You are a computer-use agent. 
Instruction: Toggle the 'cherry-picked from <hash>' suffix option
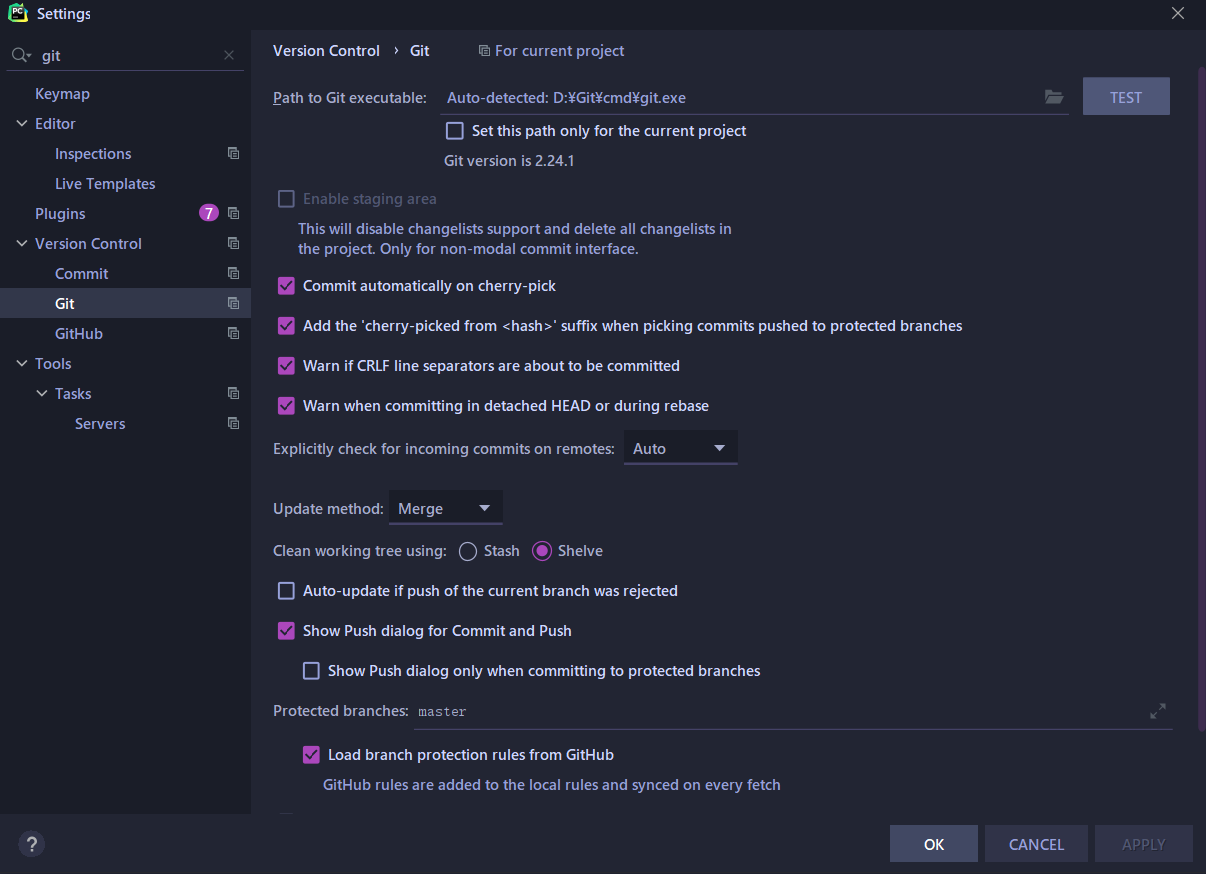[x=286, y=326]
